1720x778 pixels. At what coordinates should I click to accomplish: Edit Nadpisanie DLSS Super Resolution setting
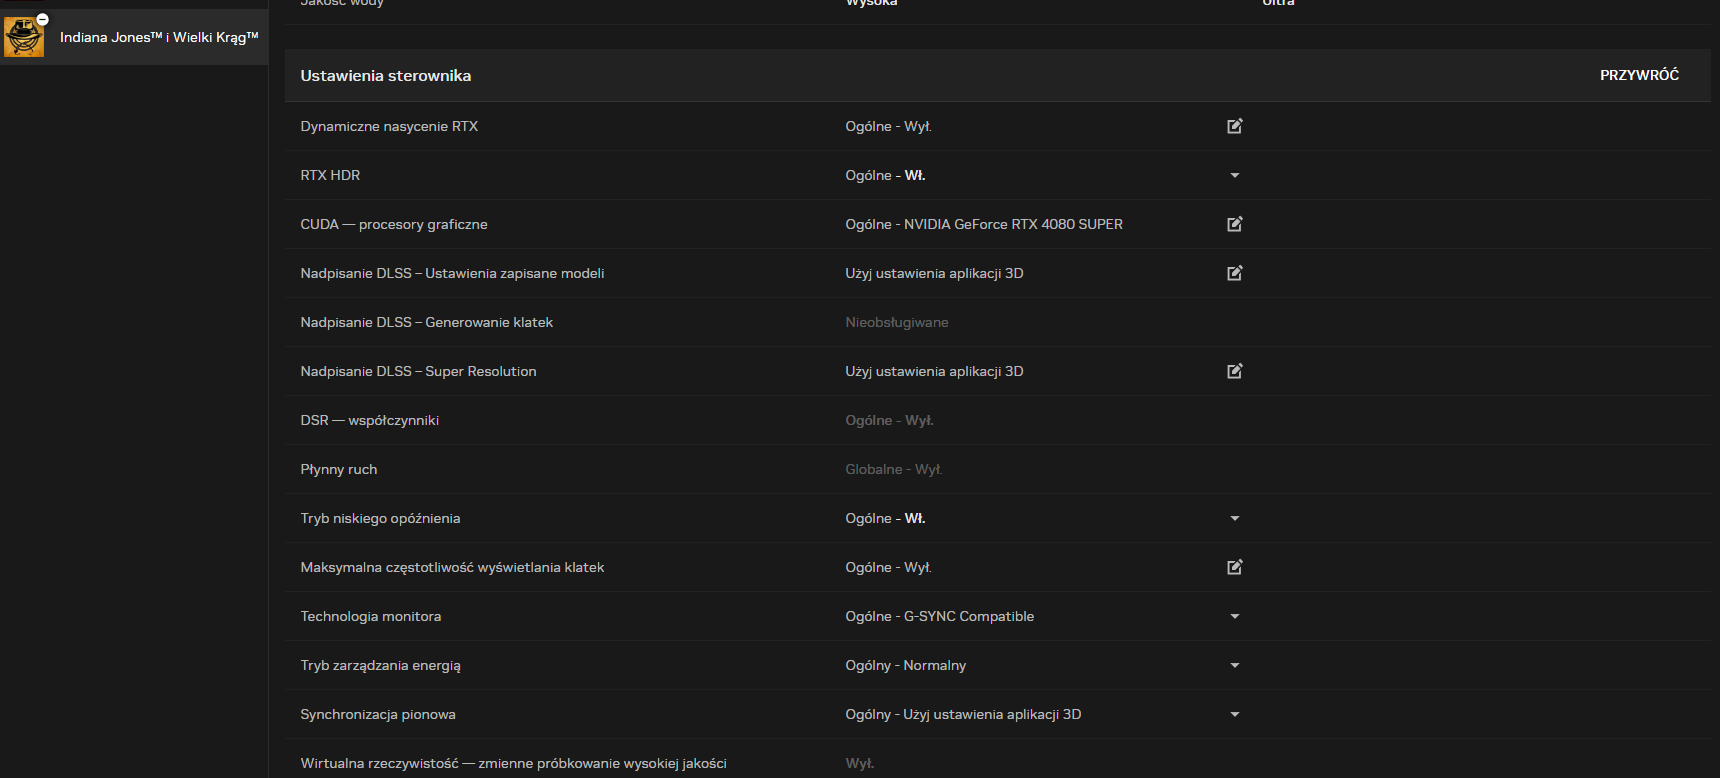pos(1235,371)
